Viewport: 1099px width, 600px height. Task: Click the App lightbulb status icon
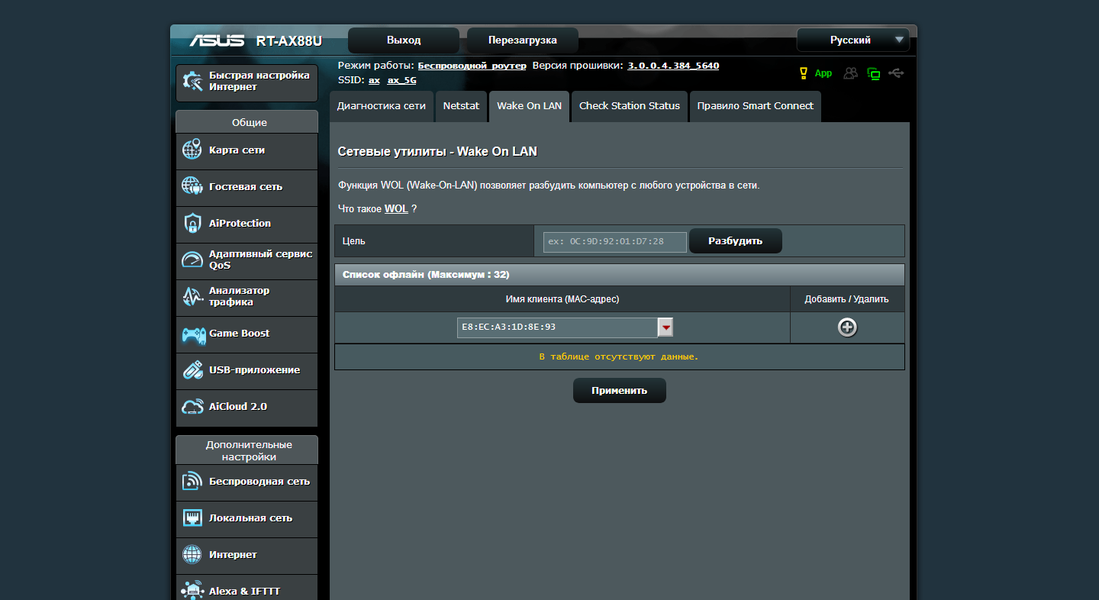point(803,73)
